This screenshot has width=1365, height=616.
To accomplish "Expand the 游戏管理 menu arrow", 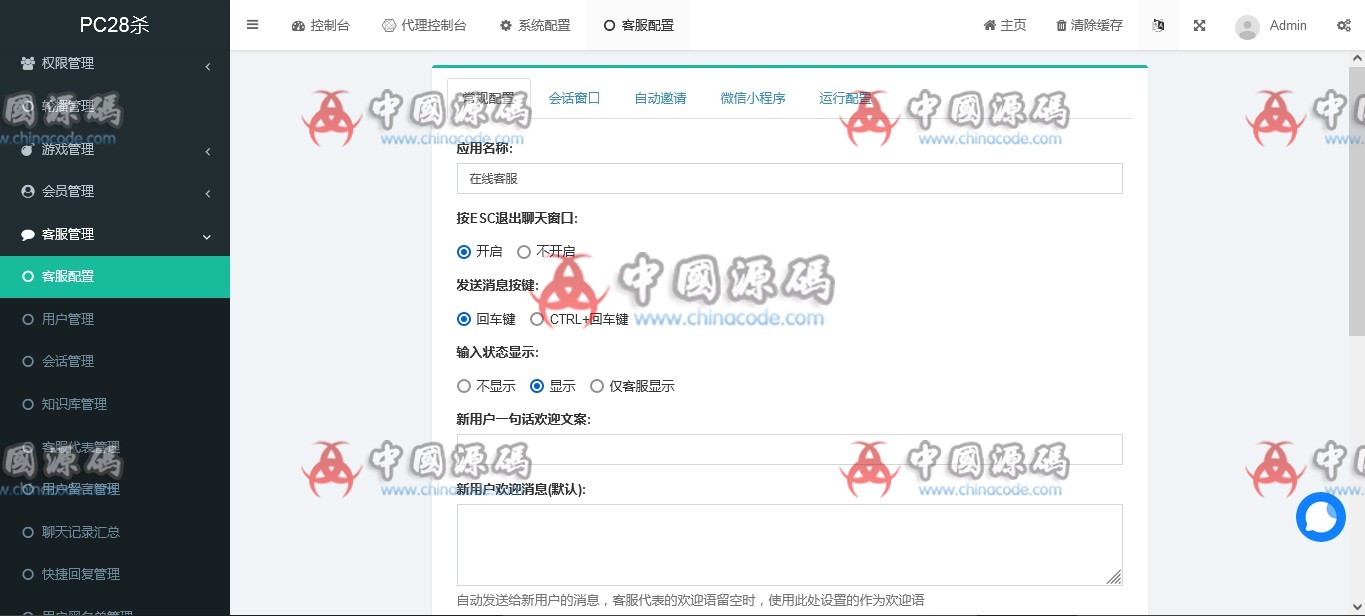I will point(207,151).
